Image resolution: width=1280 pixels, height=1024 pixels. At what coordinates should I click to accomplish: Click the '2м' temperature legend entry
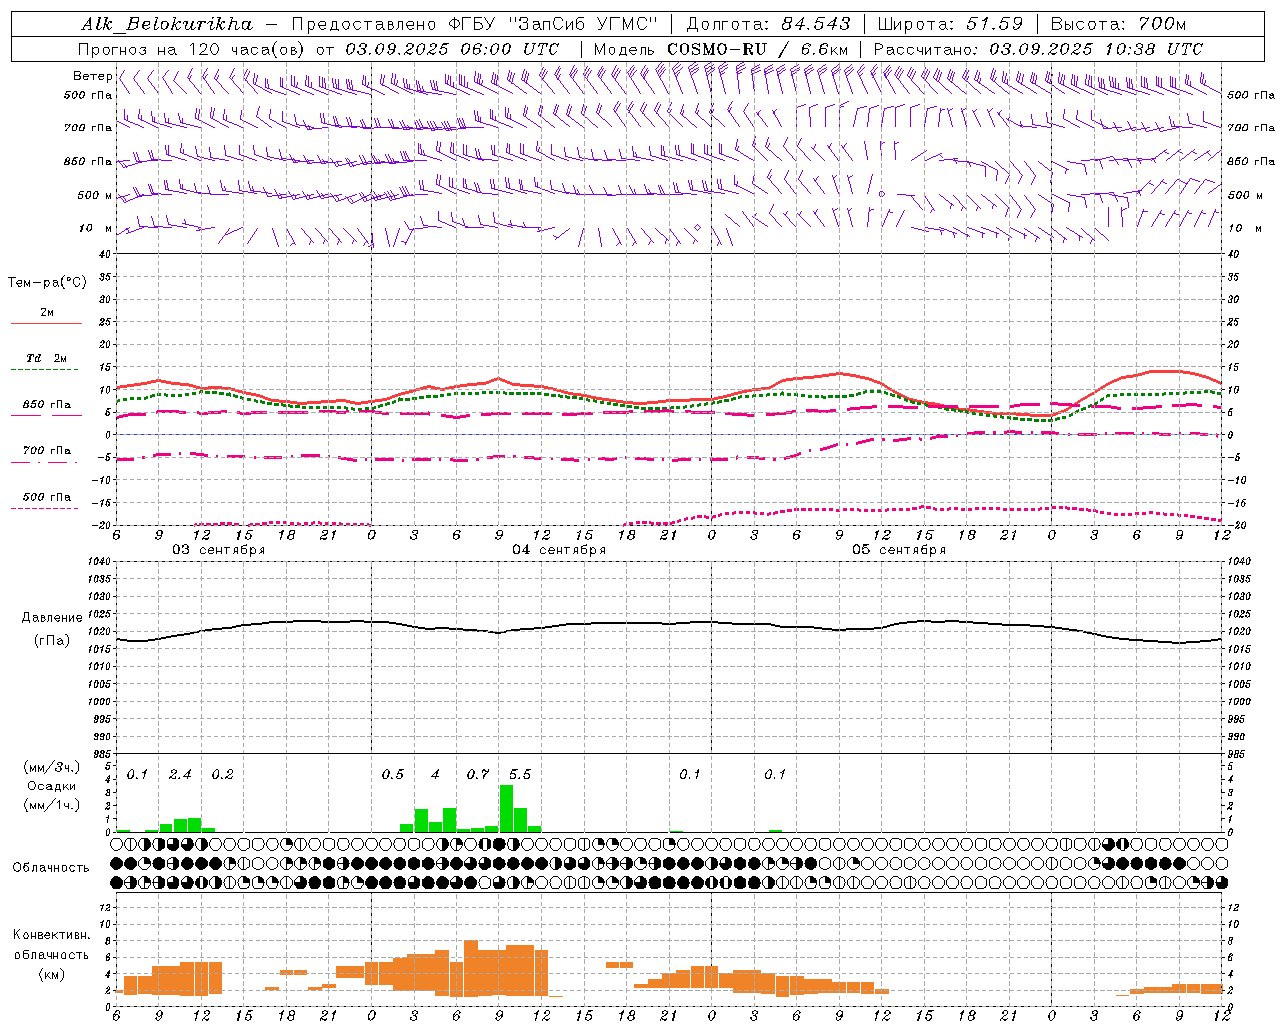(x=47, y=312)
